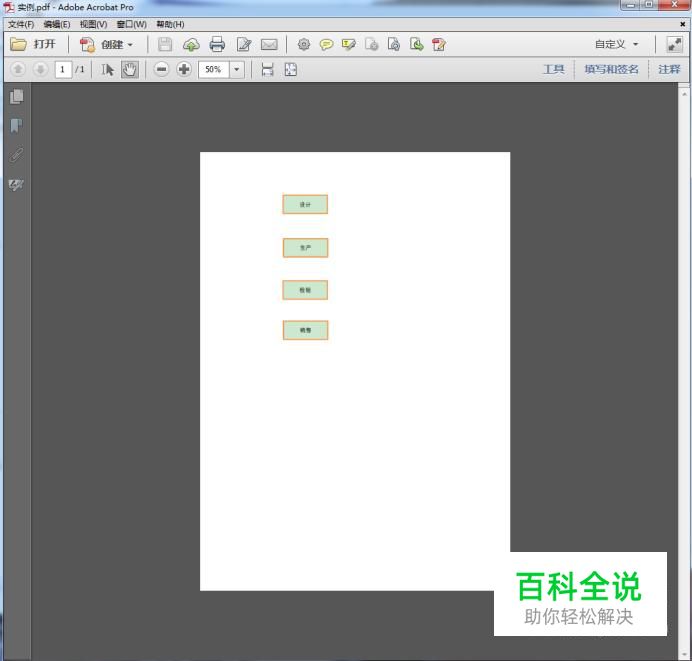
Task: Open the Bookmarks panel
Action: coord(16,126)
